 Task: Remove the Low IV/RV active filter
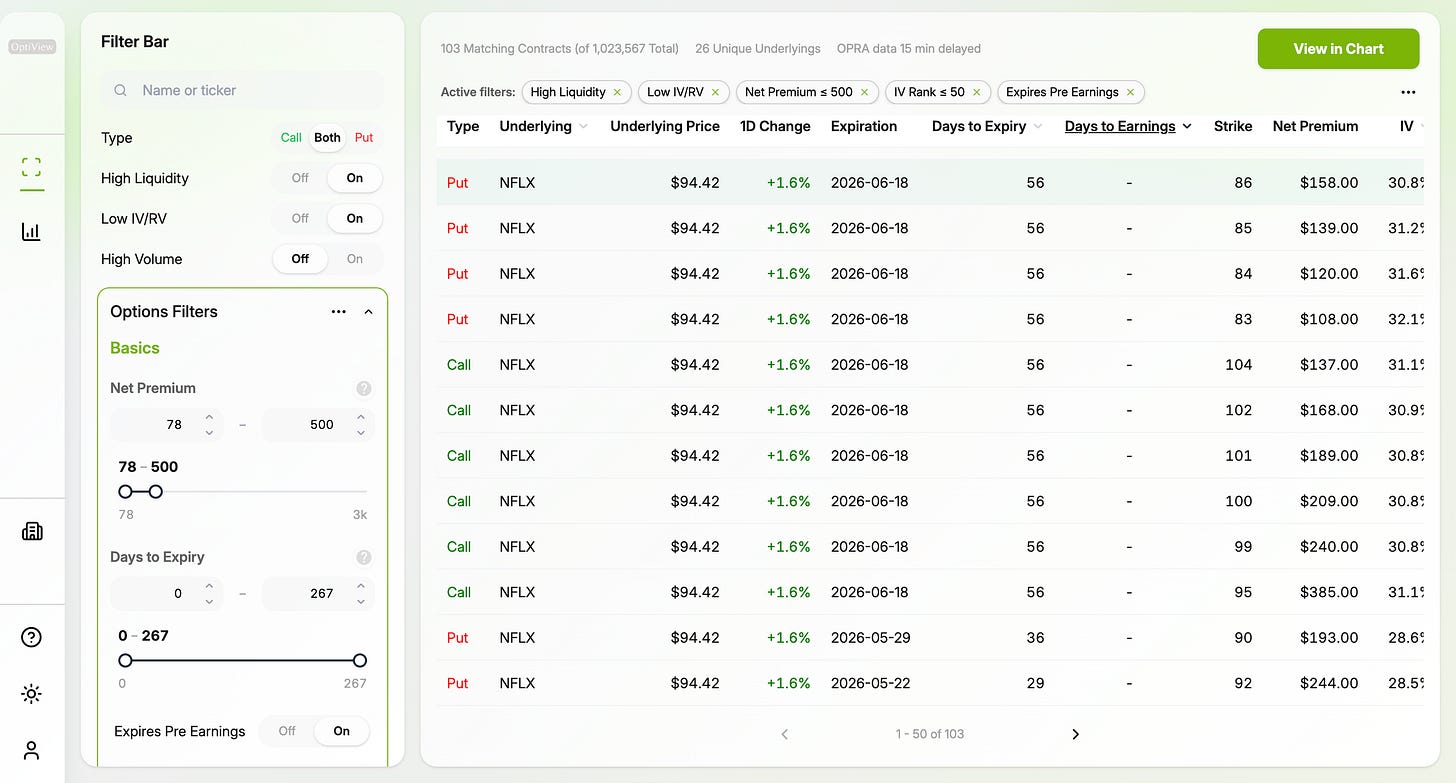[715, 92]
